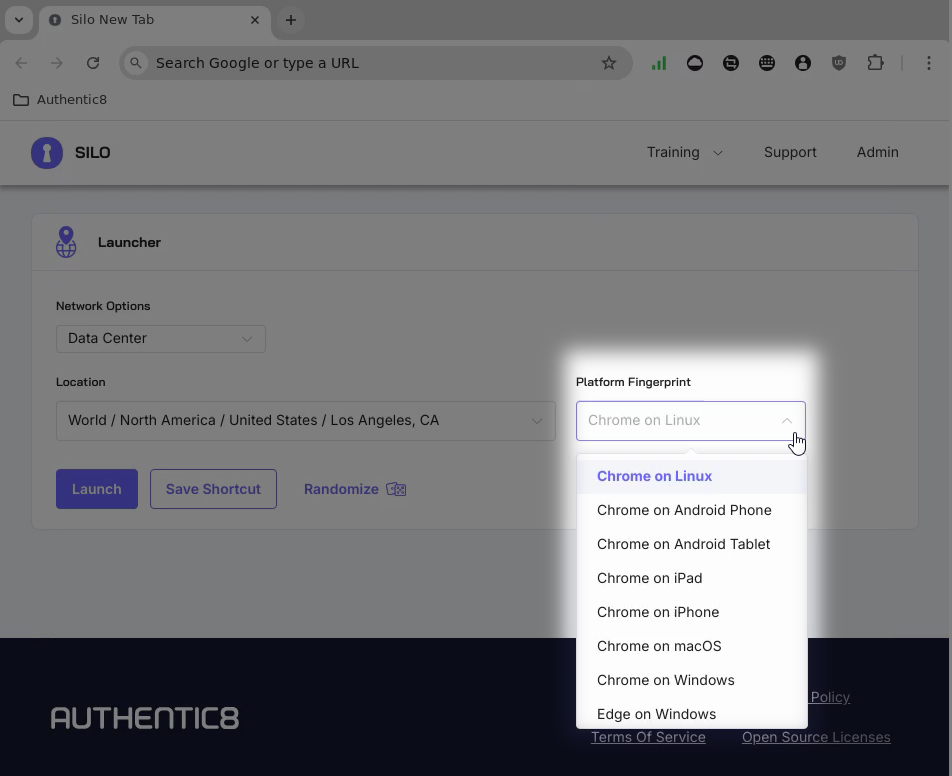Close the Silo New Tab tab
The image size is (952, 776).
(255, 20)
